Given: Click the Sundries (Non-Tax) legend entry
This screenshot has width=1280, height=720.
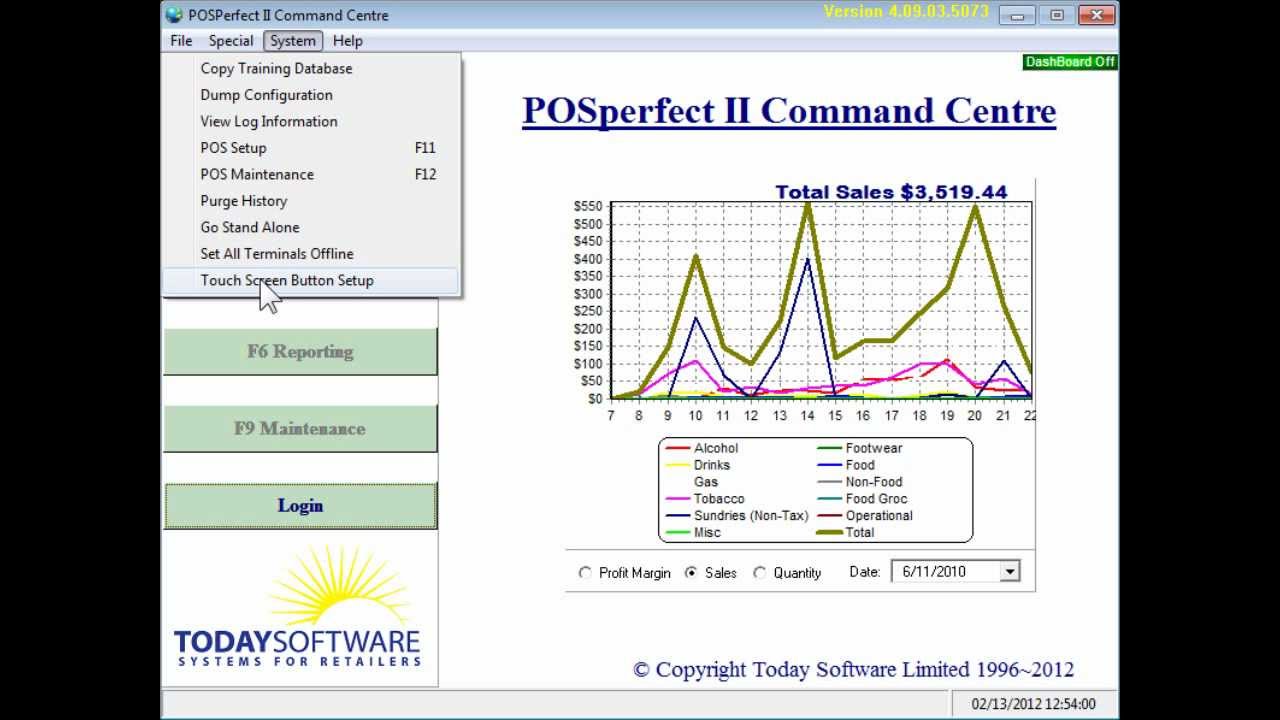Looking at the screenshot, I should click(x=737, y=516).
